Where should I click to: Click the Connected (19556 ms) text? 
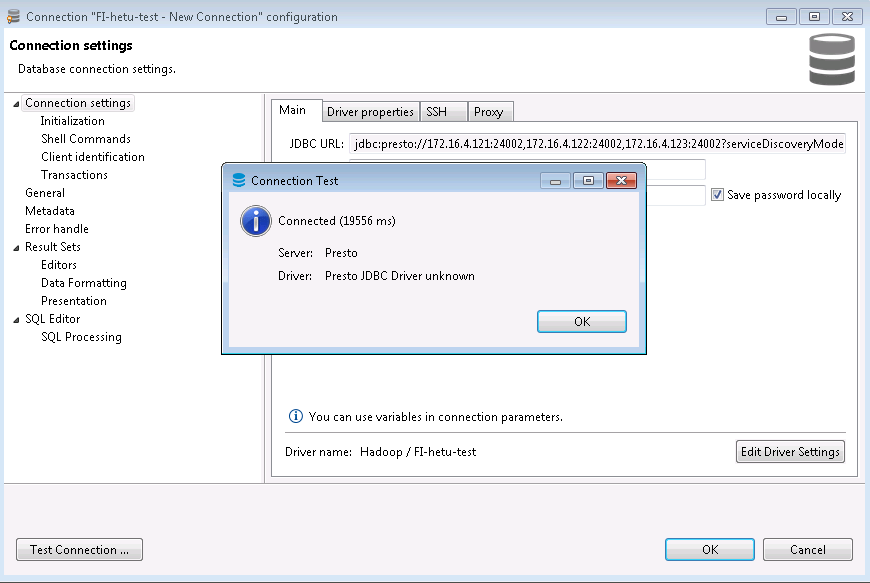click(337, 221)
